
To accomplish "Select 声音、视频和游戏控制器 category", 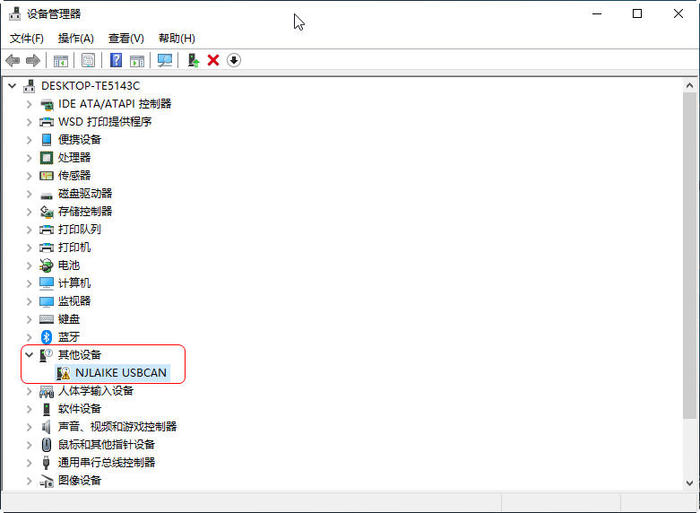I will 117,426.
